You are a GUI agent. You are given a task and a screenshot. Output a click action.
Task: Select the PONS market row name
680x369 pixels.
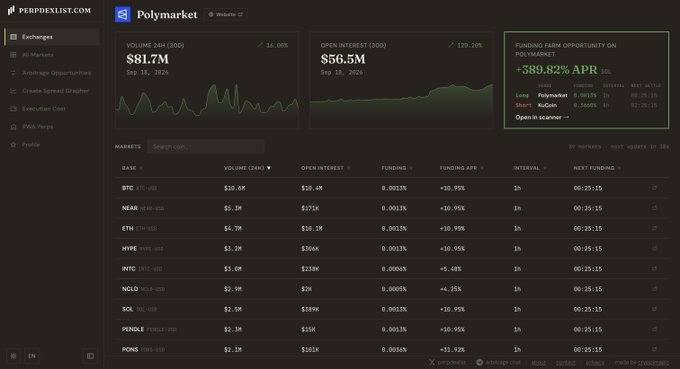point(130,349)
